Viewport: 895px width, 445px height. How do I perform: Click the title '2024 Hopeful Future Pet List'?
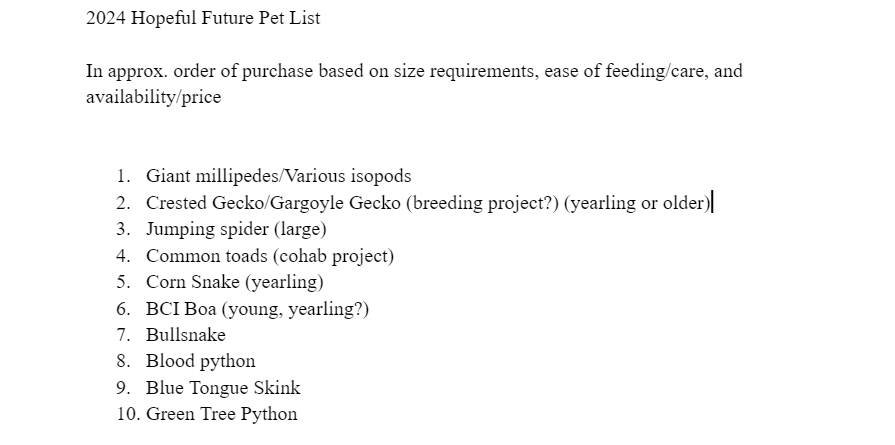pos(203,18)
